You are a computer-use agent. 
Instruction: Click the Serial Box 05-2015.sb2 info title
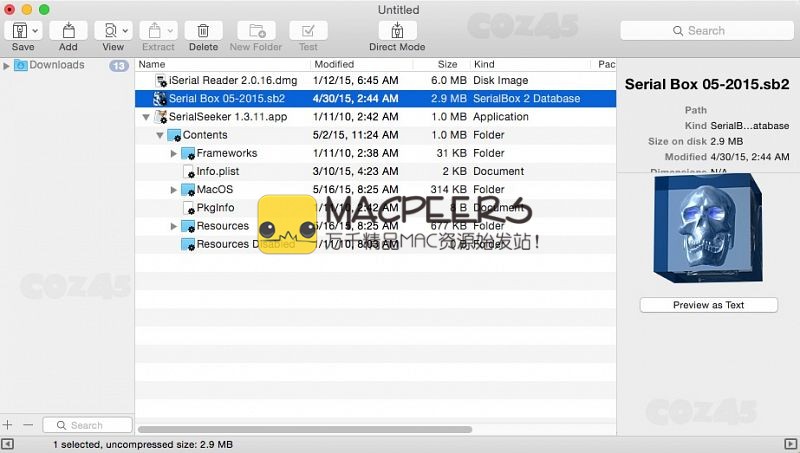707,84
